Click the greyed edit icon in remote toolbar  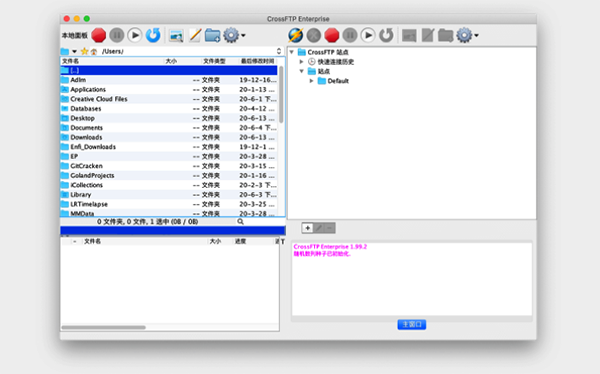(x=427, y=35)
